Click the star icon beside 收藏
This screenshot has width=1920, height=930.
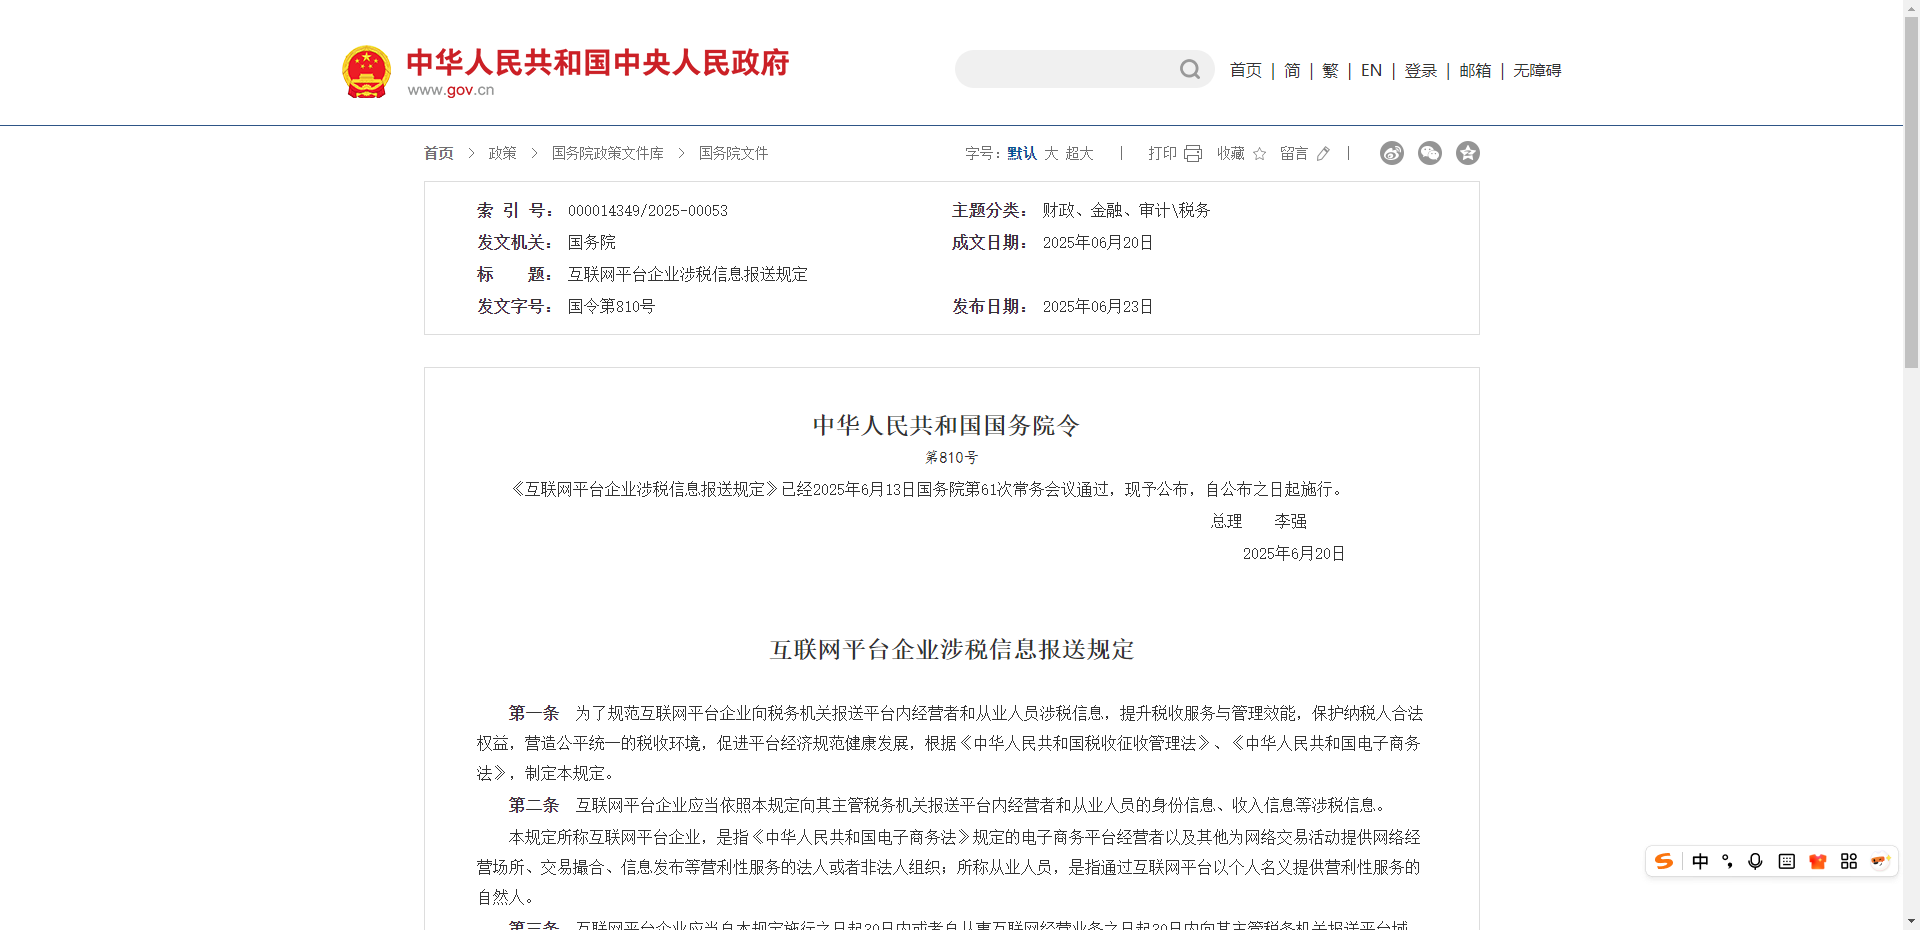point(1259,153)
